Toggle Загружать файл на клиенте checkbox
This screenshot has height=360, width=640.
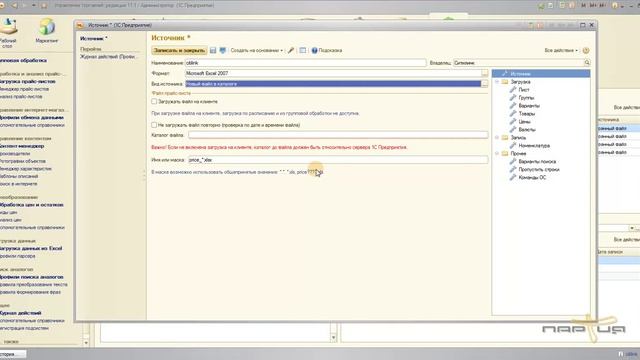154,101
